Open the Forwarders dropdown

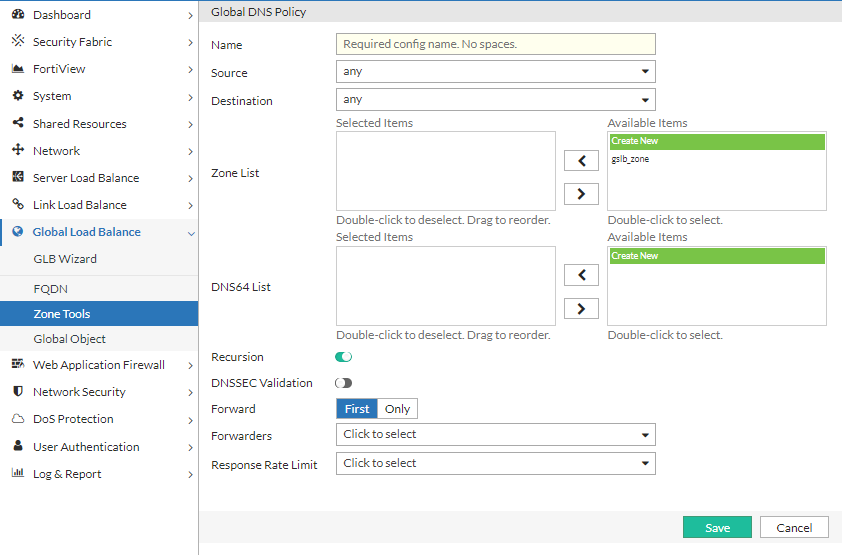coord(495,435)
